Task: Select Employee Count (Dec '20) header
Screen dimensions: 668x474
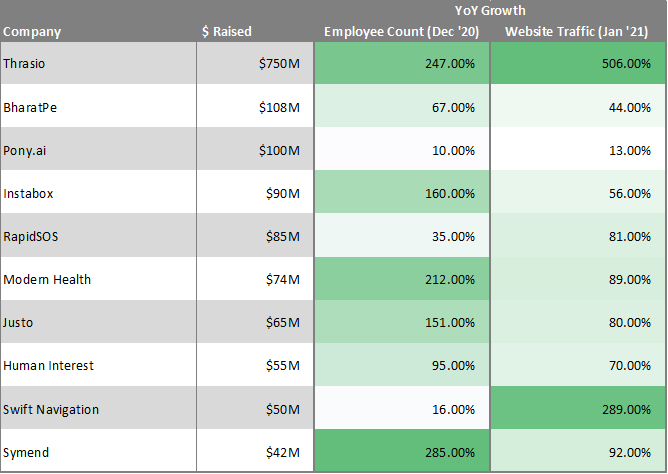Action: point(402,32)
